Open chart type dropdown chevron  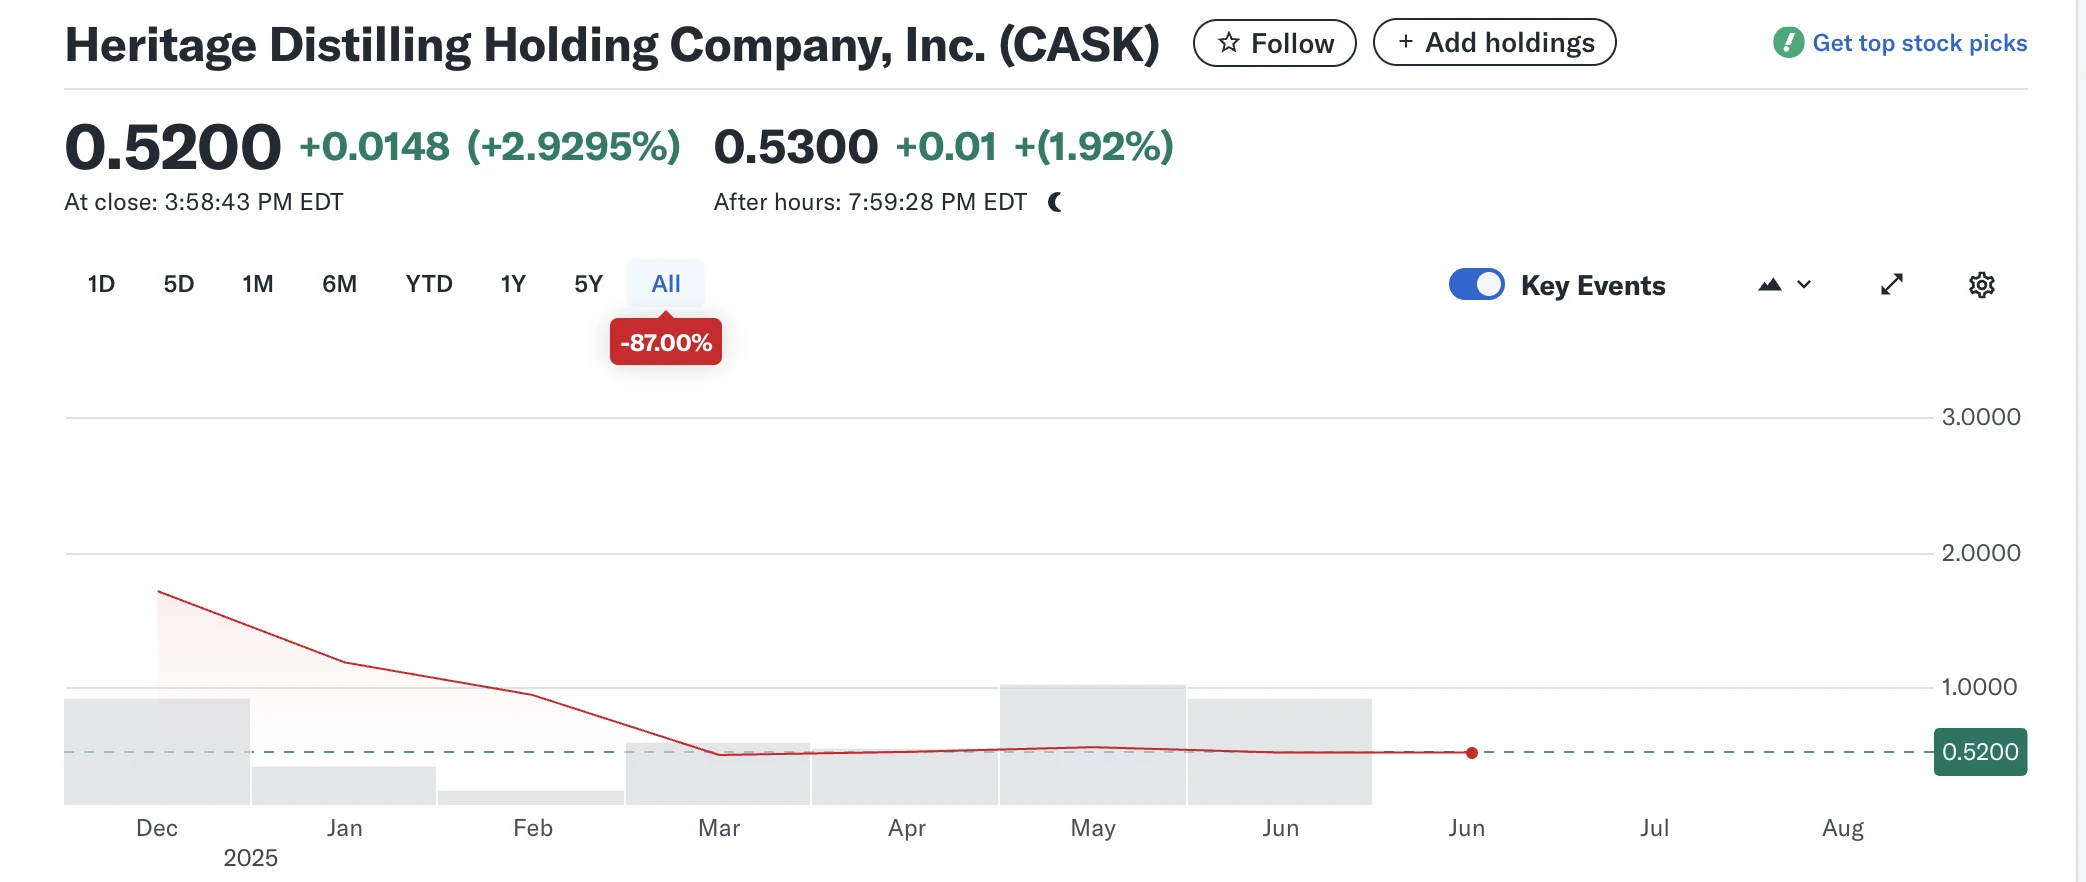pos(1804,285)
